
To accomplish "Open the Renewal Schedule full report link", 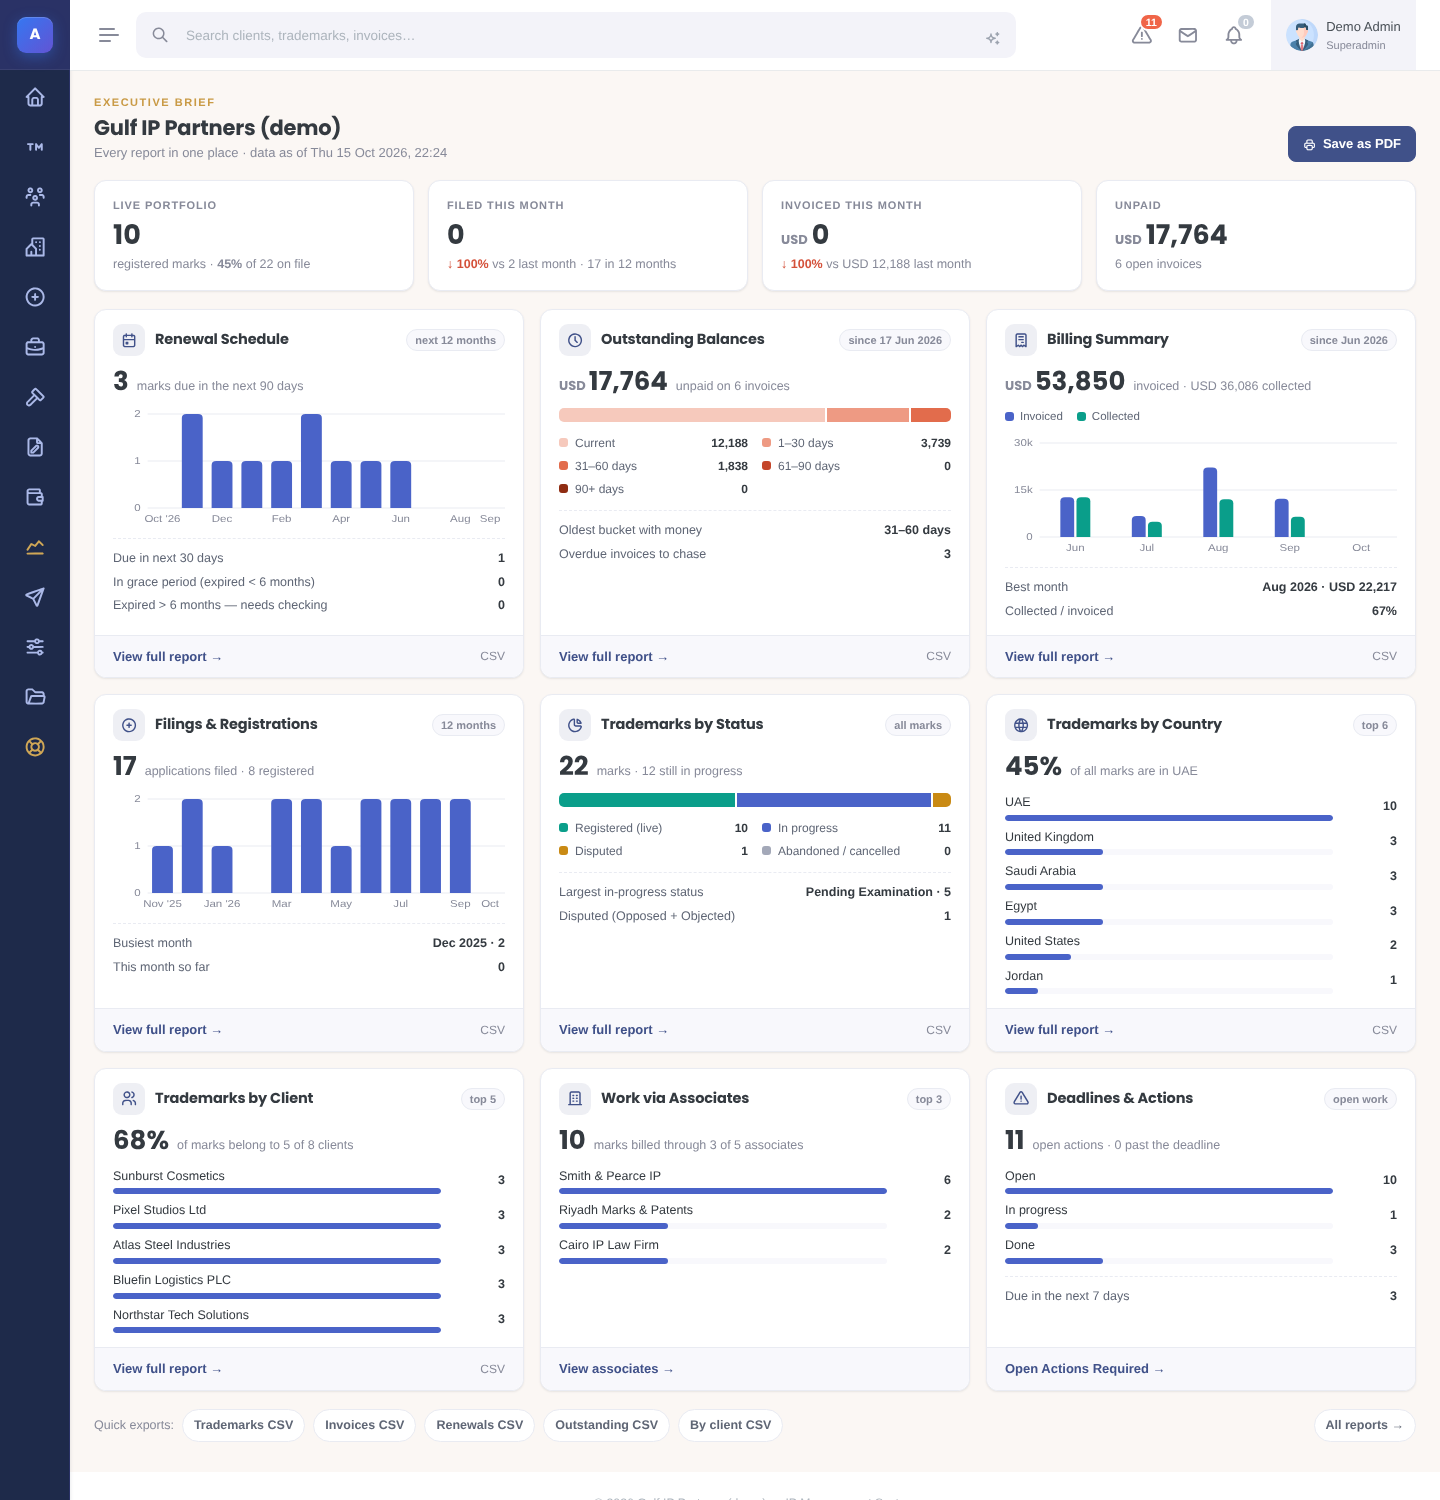I will tap(167, 657).
